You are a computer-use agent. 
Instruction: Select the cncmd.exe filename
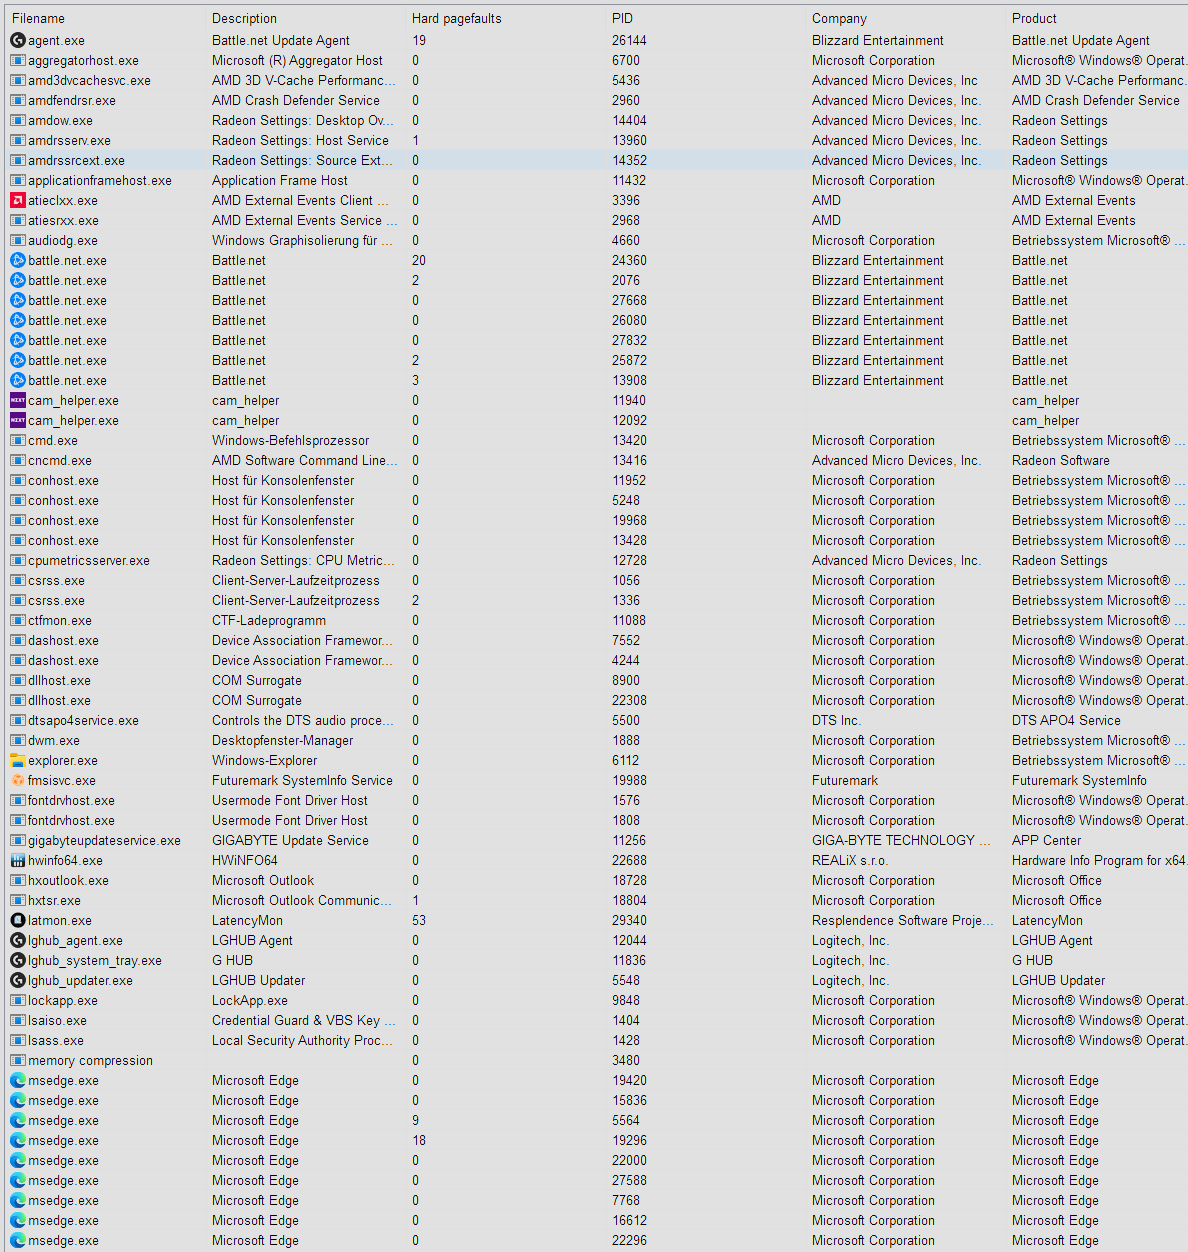(x=60, y=461)
